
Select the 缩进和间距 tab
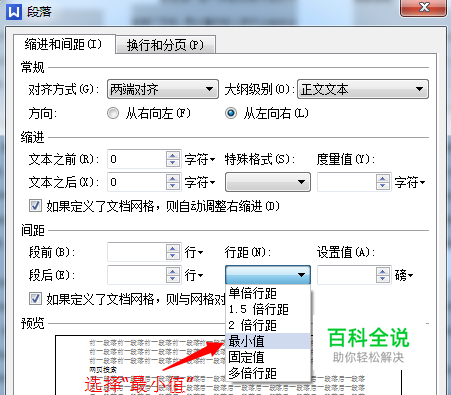coord(64,44)
